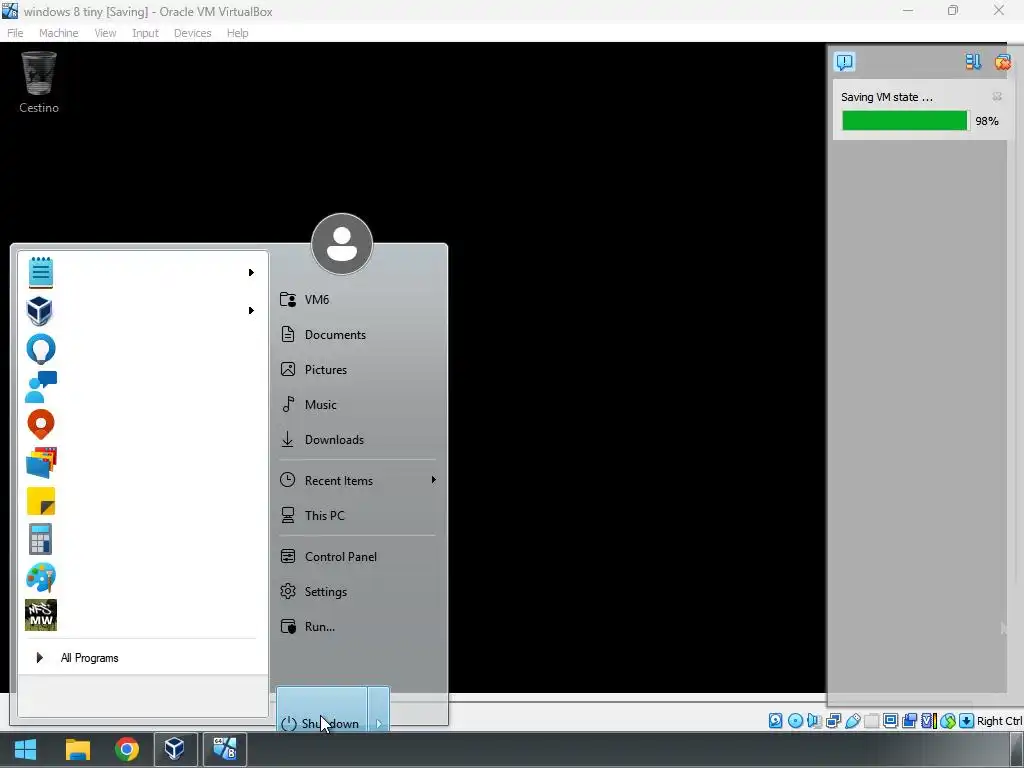
Task: Click the Windows Start button on taskbar
Action: point(25,749)
